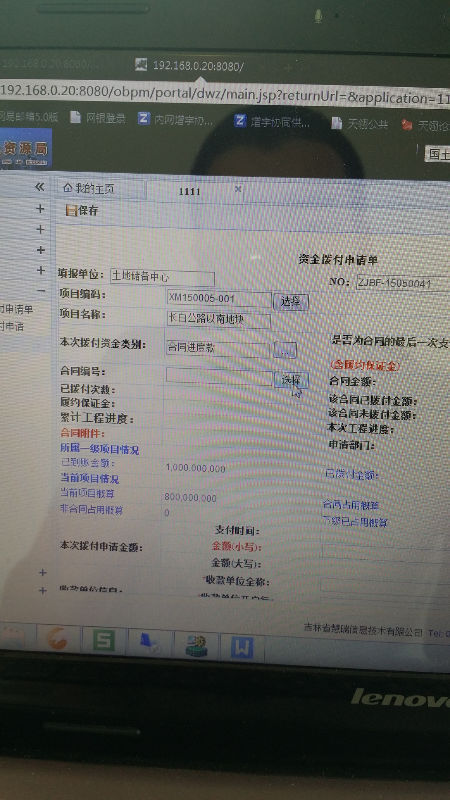This screenshot has height=800, width=450.
Task: Expand the first plus item in sidebar
Action: click(40, 209)
